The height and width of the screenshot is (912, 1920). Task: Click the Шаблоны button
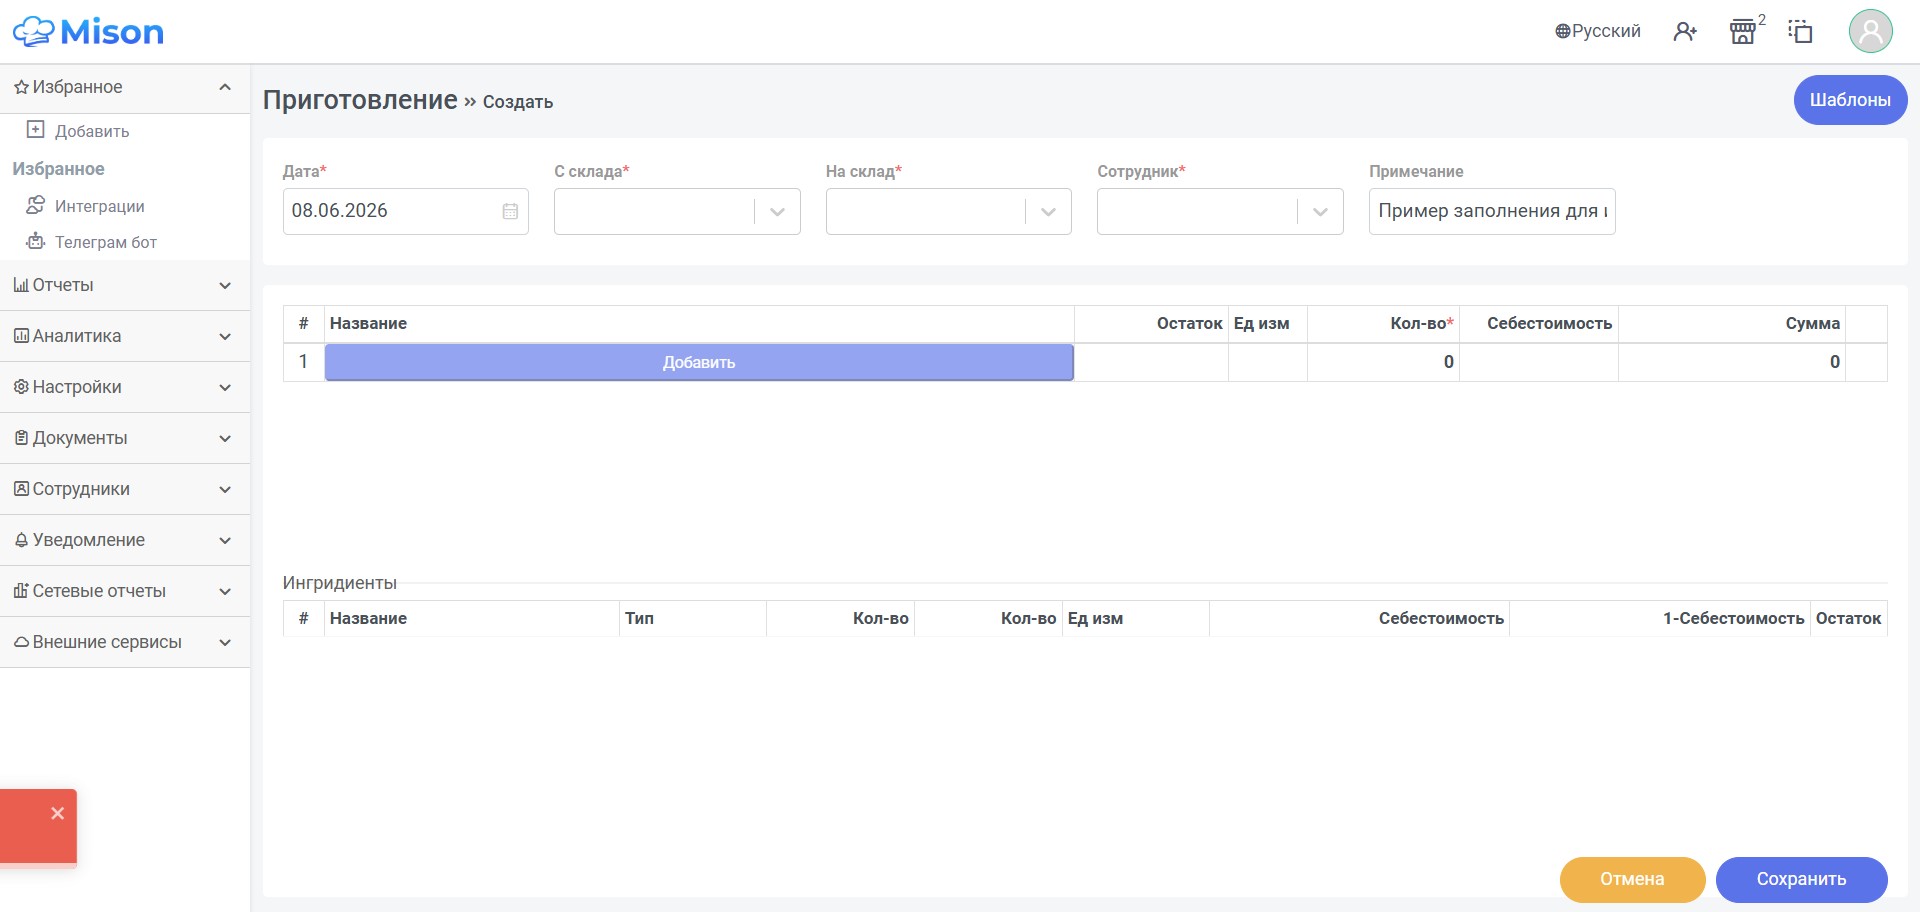tap(1850, 100)
